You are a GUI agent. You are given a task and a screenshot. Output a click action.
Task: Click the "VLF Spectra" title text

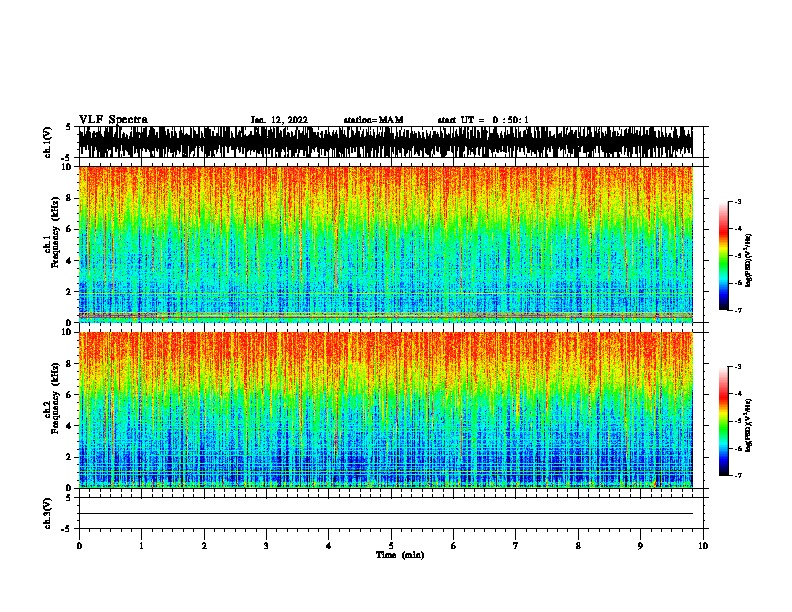tap(113, 120)
